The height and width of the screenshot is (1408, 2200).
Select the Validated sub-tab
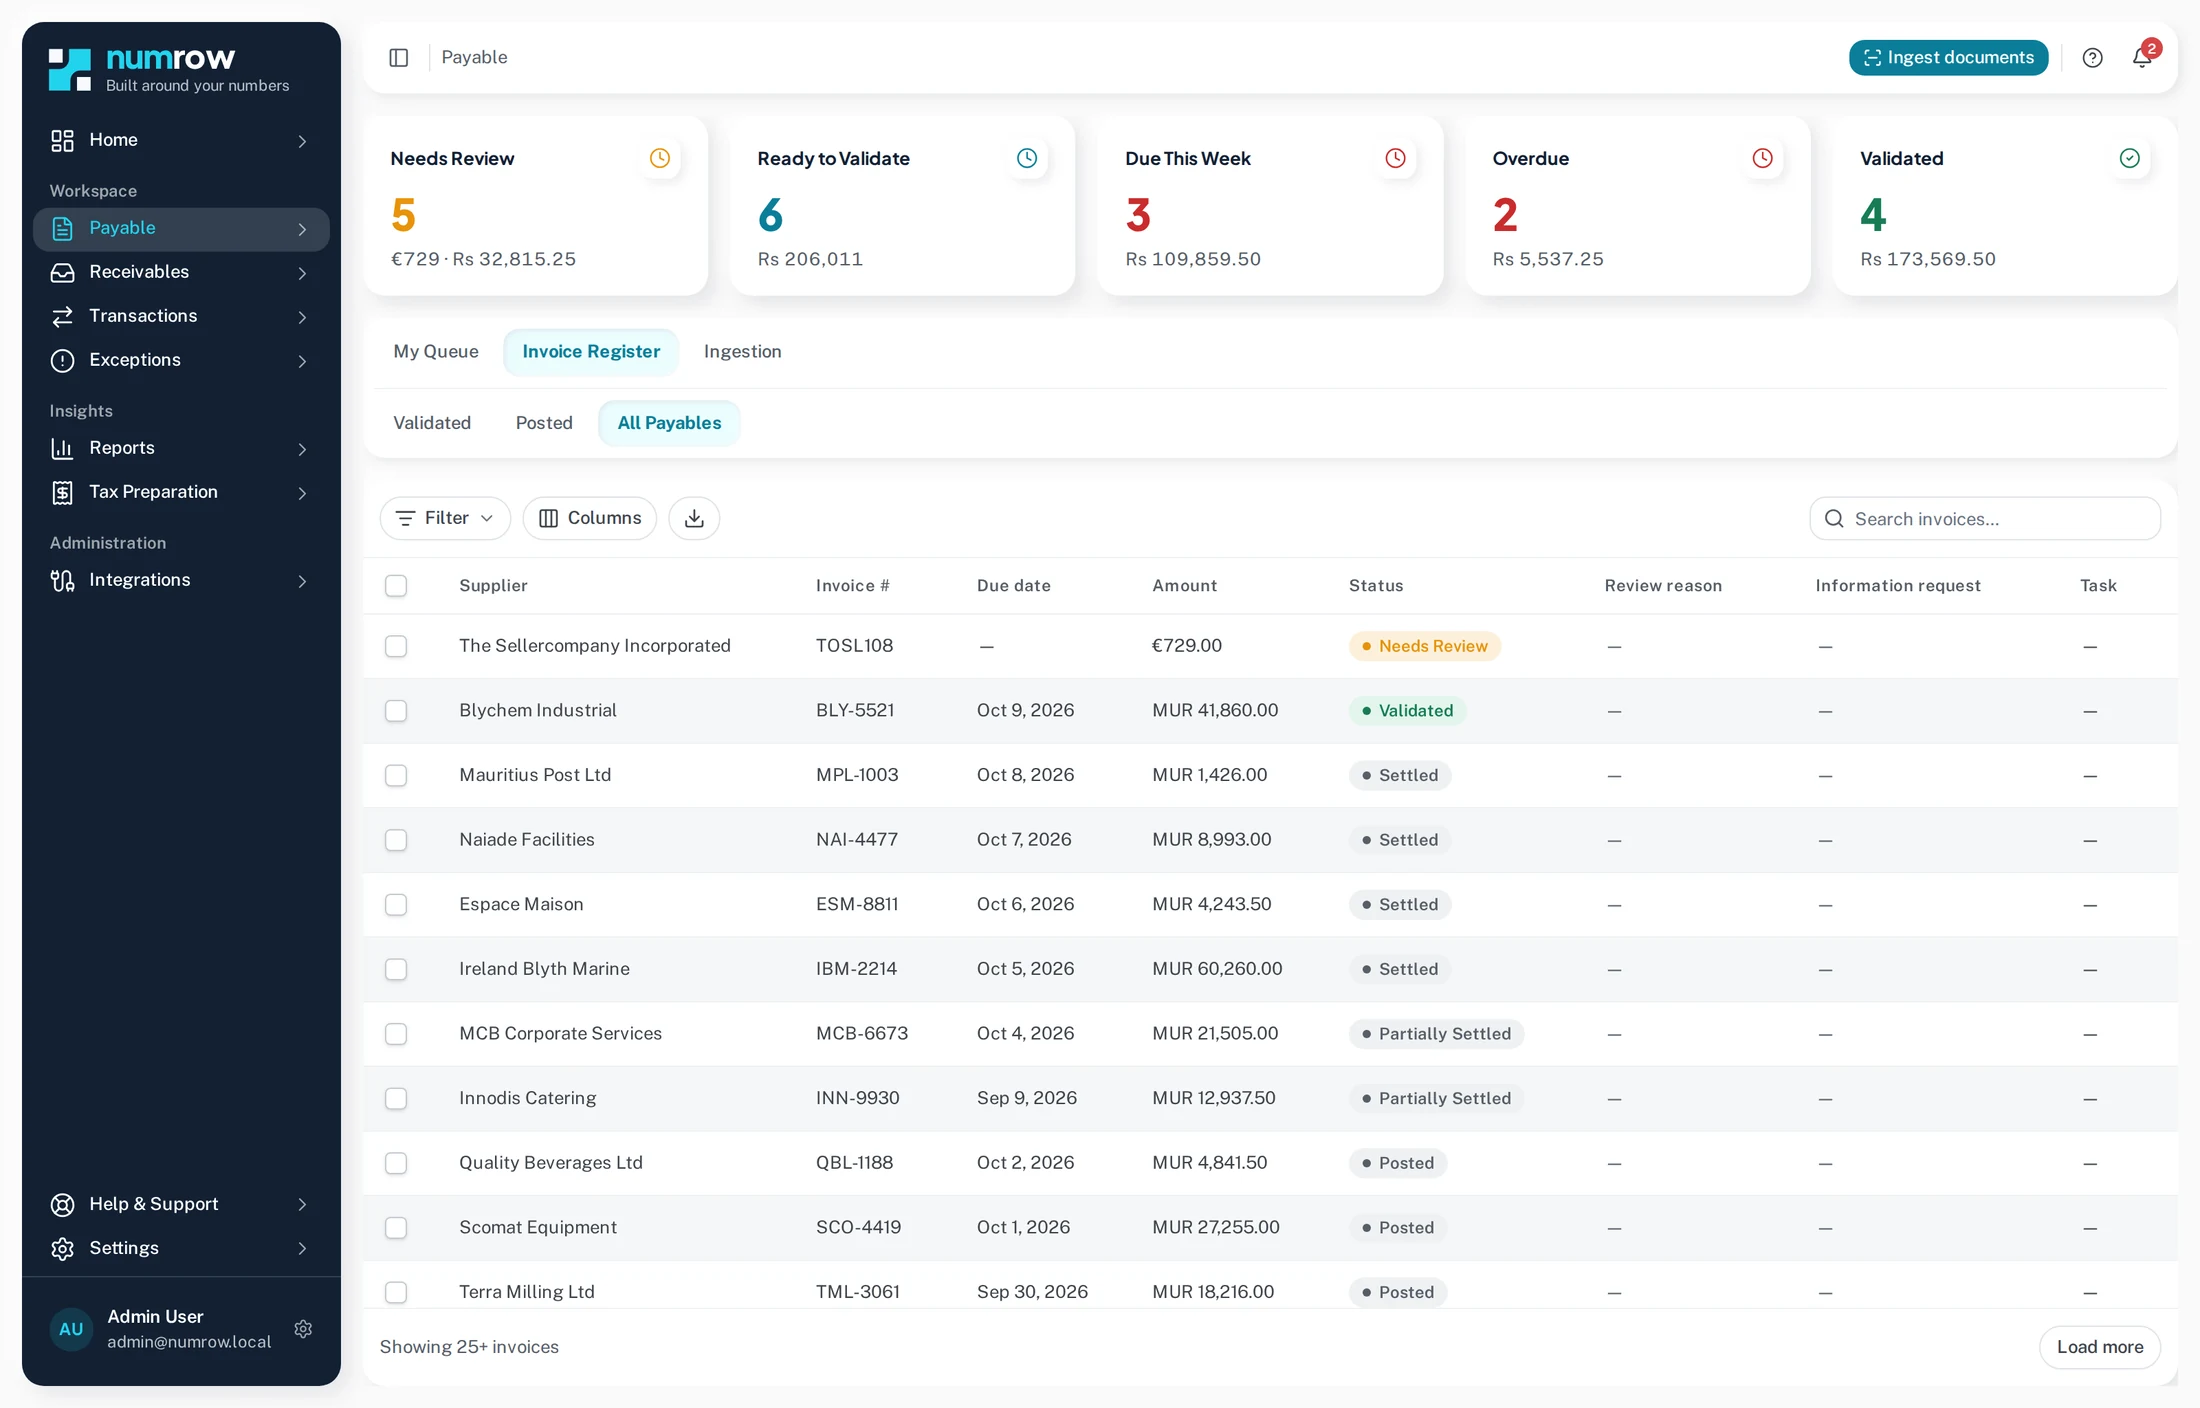432,423
